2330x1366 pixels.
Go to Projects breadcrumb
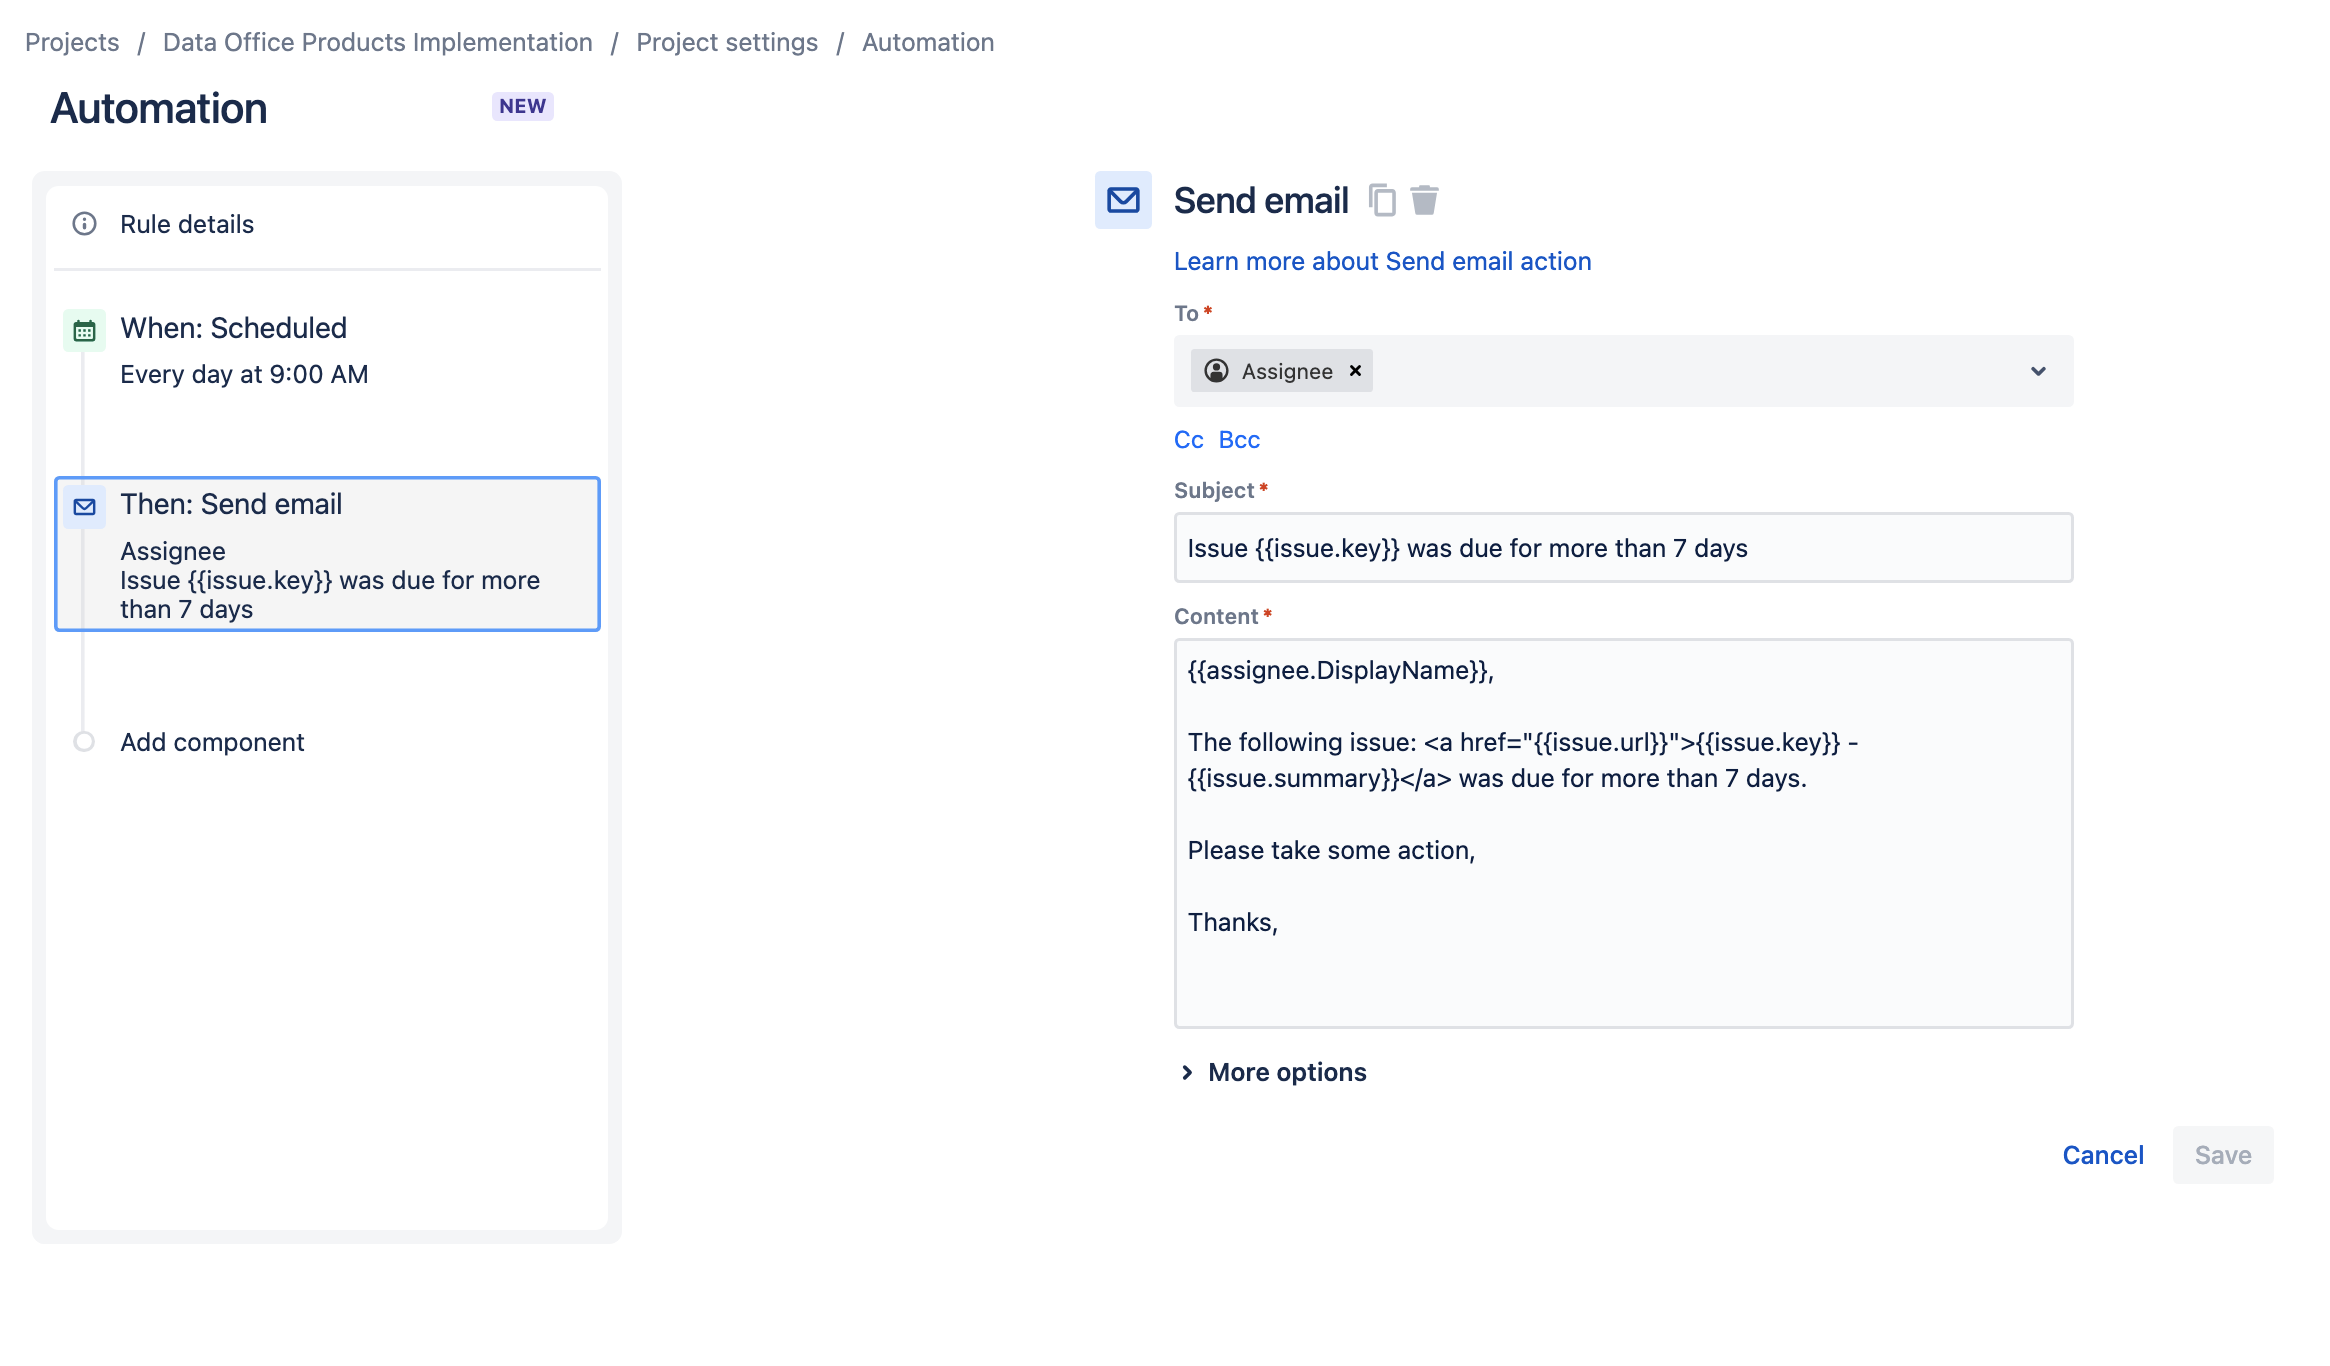coord(72,42)
